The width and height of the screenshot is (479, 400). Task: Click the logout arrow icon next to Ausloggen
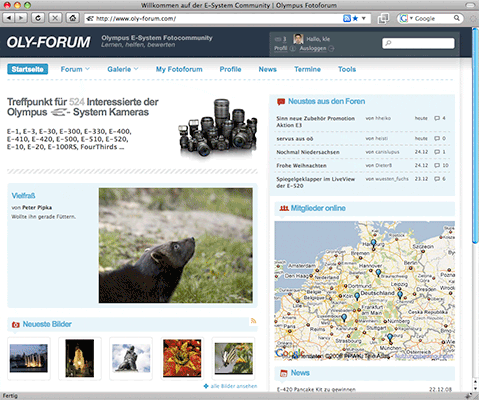point(331,49)
